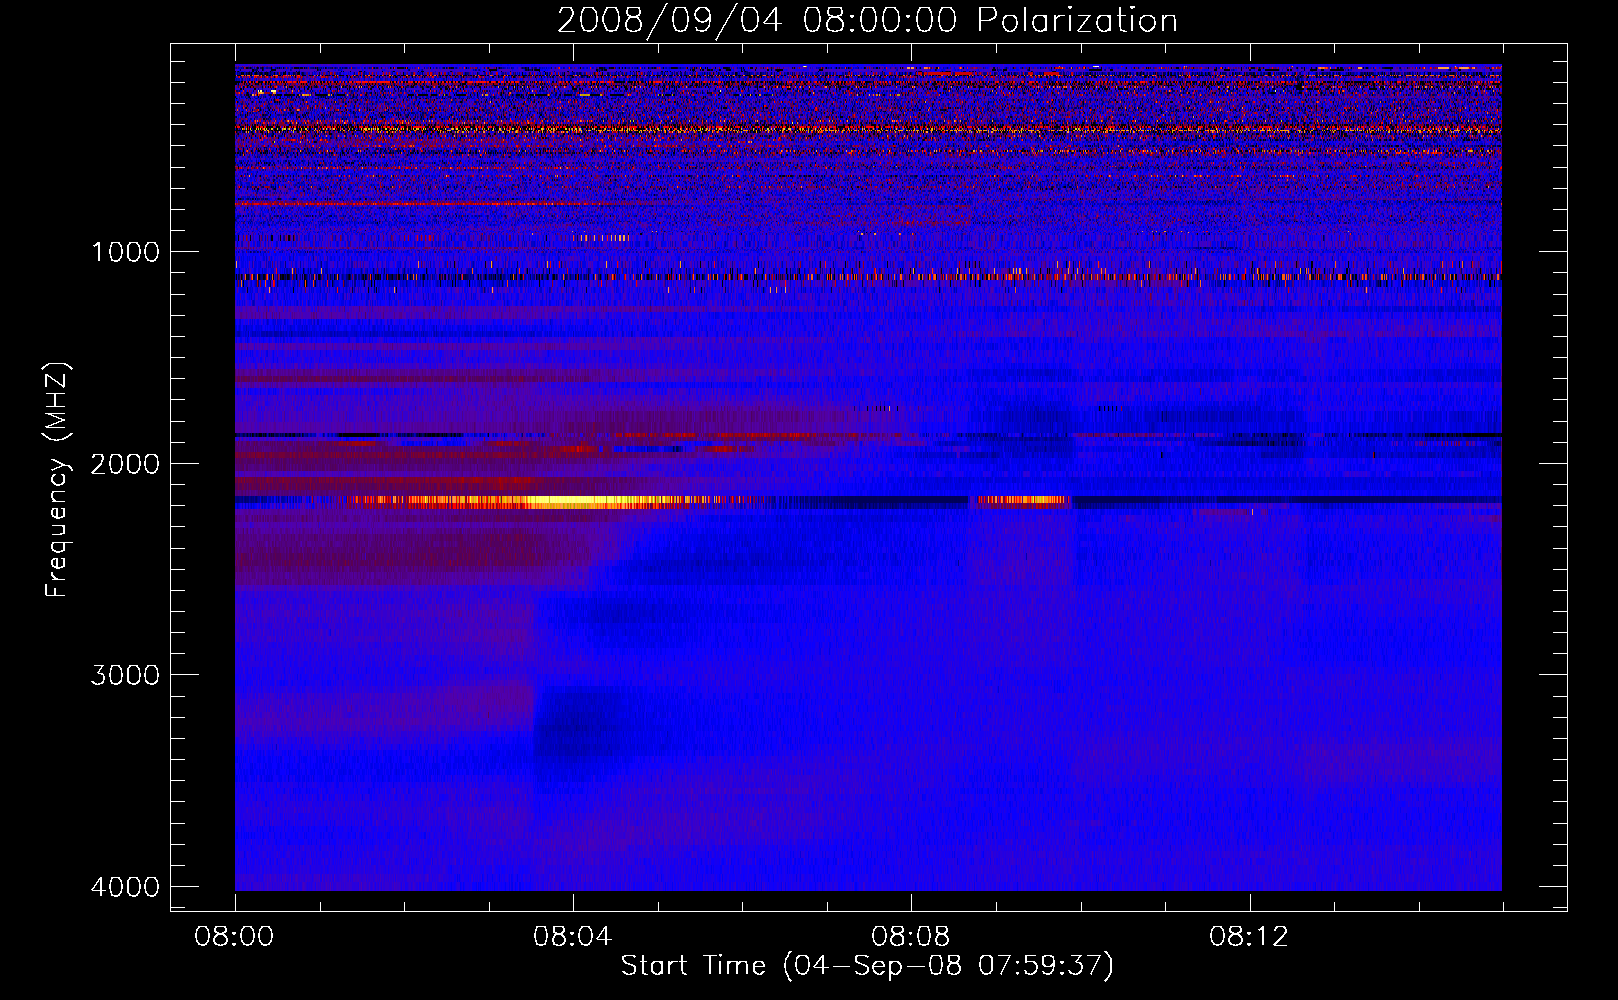Click the 08:00 time tick label
This screenshot has width=1618, height=1000.
234,937
